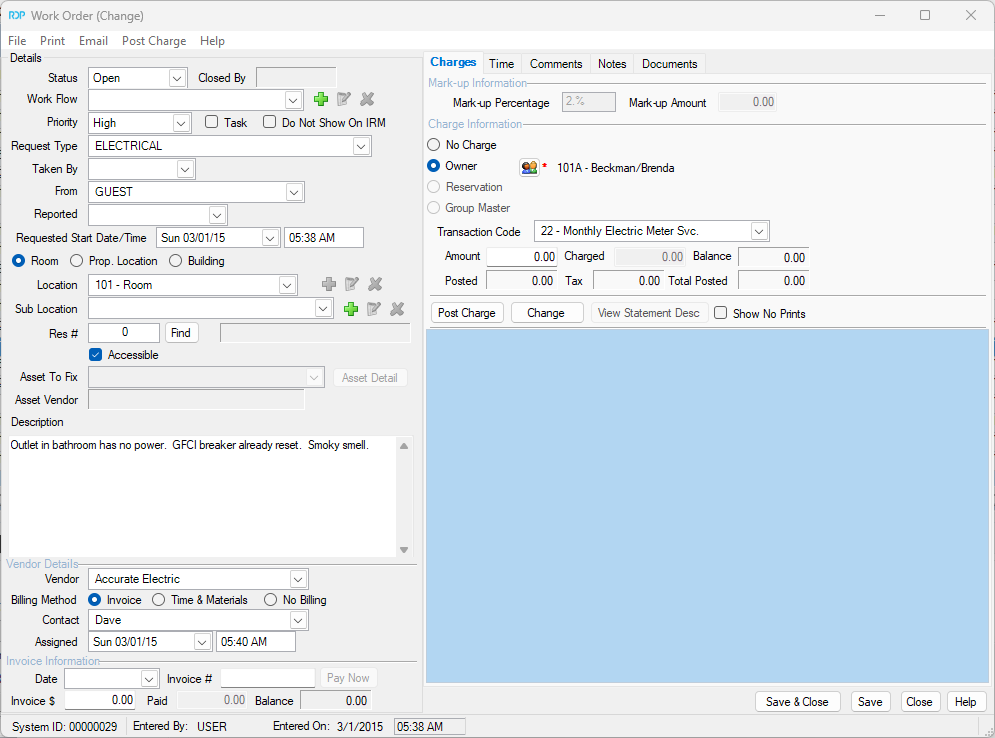The width and height of the screenshot is (995, 738).
Task: Add a Location with the gray plus icon
Action: coord(329,284)
